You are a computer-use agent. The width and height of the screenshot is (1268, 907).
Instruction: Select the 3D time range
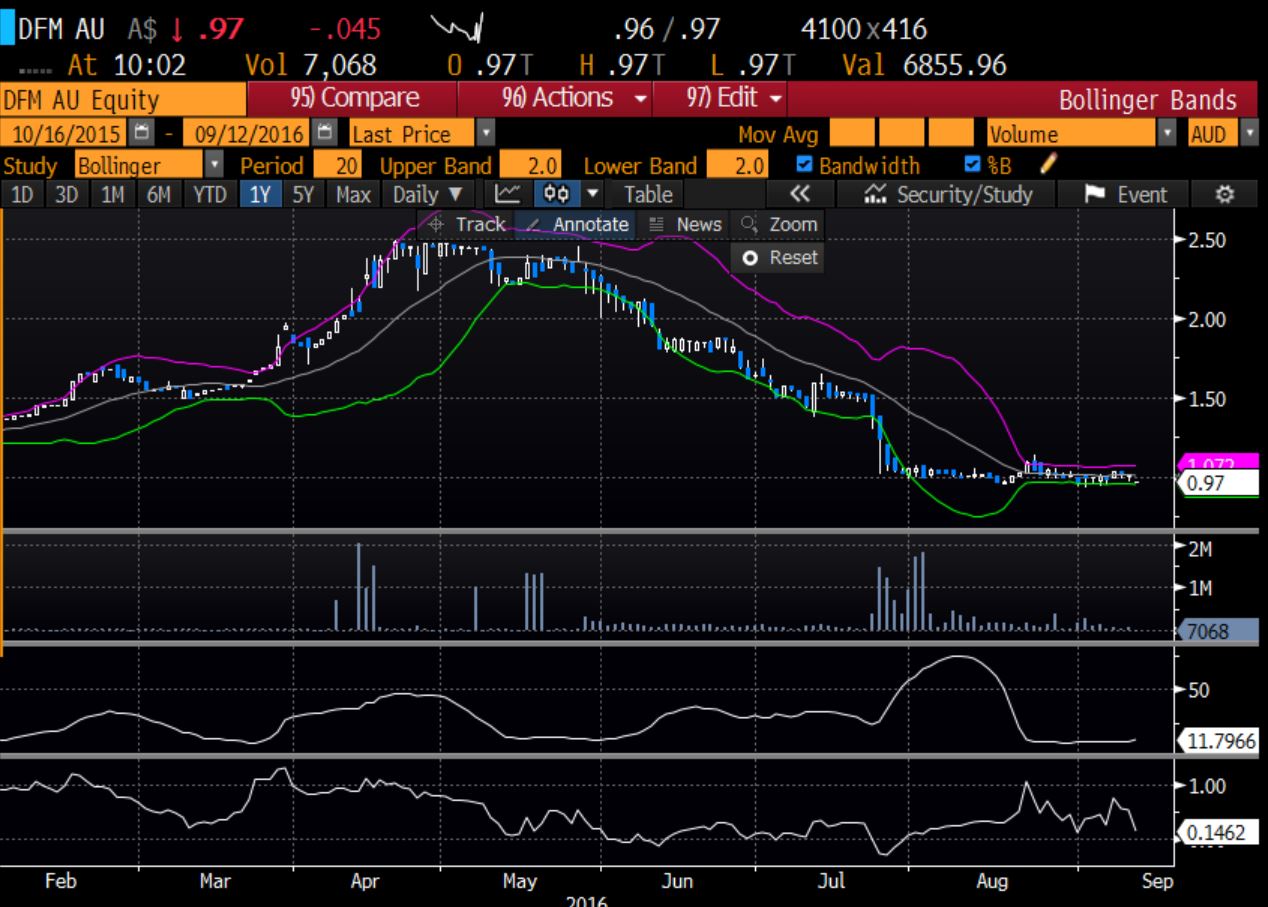click(x=66, y=194)
